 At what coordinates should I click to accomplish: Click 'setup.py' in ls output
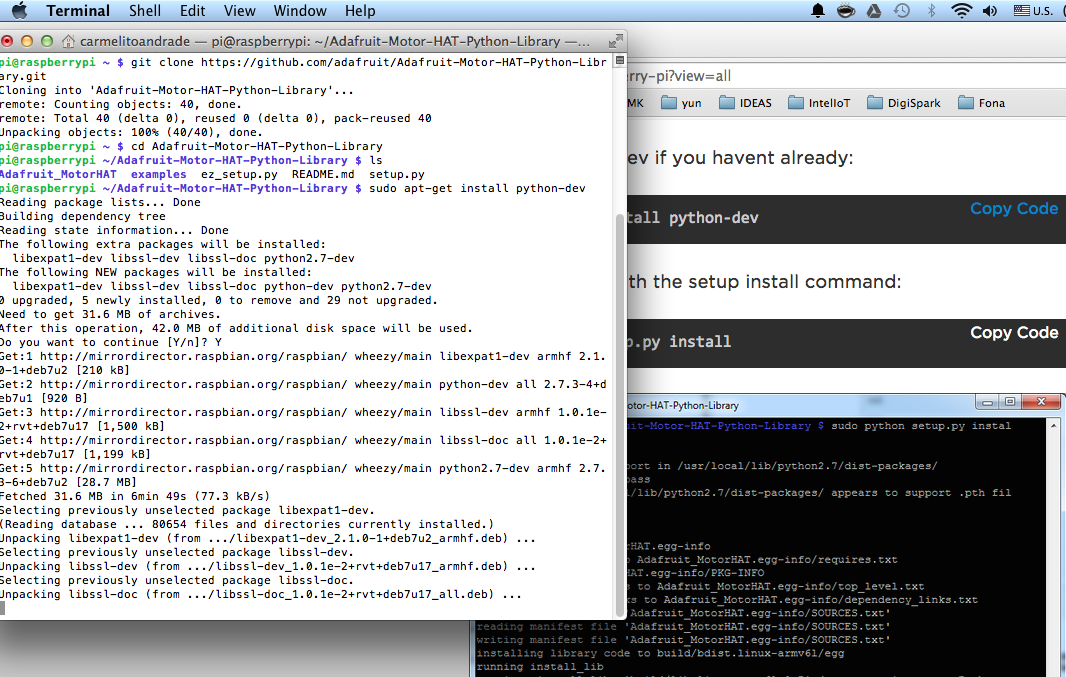[x=396, y=175]
